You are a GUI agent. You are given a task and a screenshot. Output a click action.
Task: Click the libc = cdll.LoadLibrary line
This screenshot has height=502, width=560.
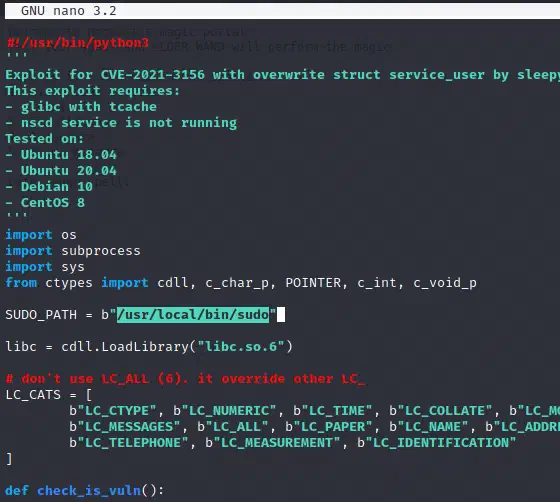pyautogui.click(x=149, y=347)
